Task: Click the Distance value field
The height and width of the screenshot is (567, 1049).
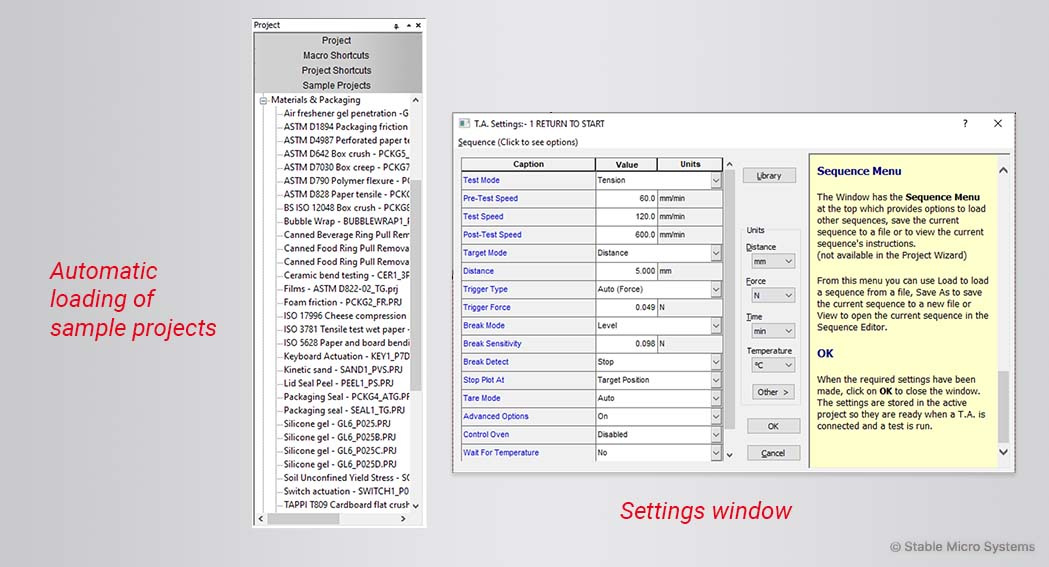Action: click(x=626, y=271)
